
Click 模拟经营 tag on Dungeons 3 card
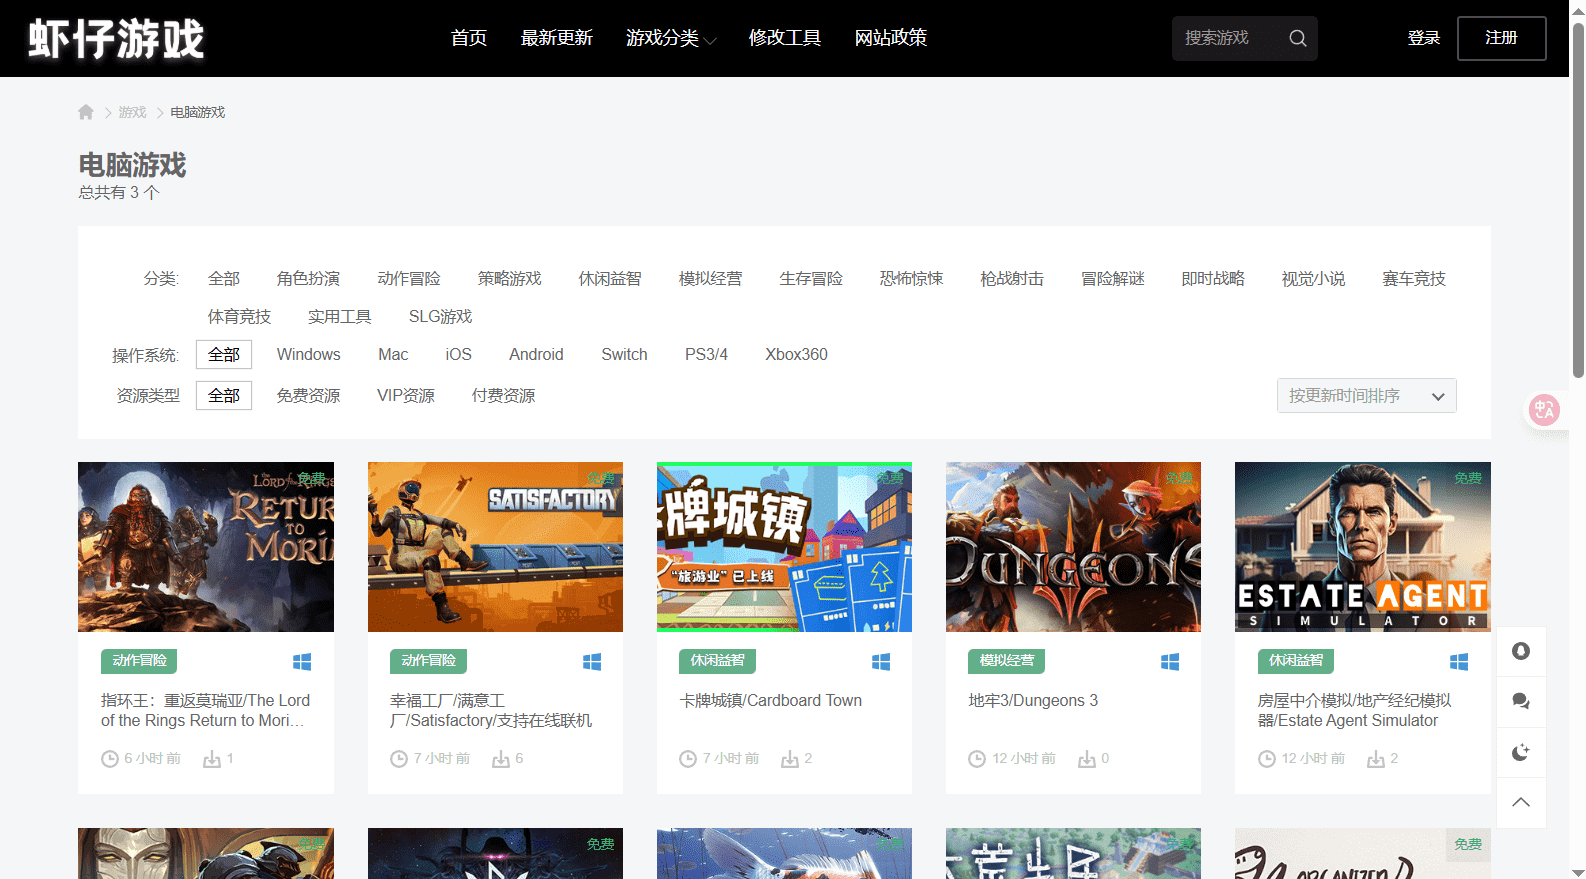click(x=1007, y=661)
